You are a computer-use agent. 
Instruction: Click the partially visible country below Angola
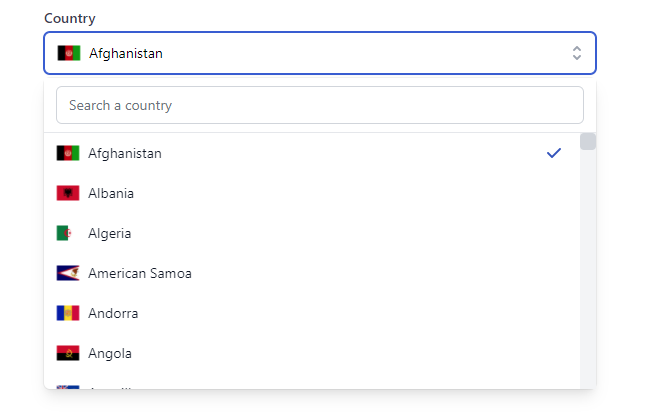pos(110,385)
